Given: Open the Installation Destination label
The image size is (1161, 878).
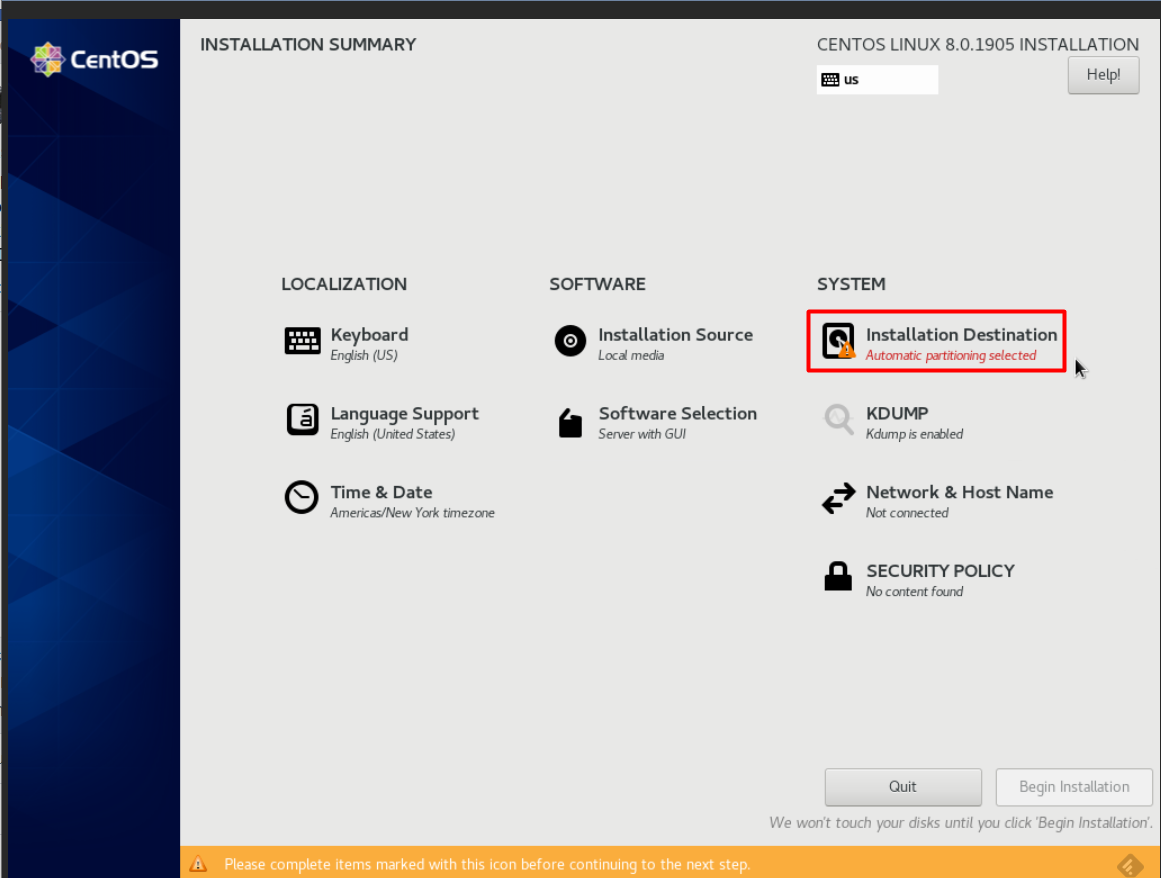Looking at the screenshot, I should [x=961, y=335].
